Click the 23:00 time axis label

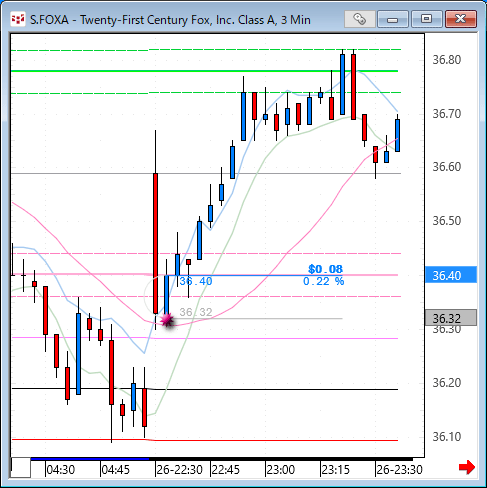pos(281,470)
